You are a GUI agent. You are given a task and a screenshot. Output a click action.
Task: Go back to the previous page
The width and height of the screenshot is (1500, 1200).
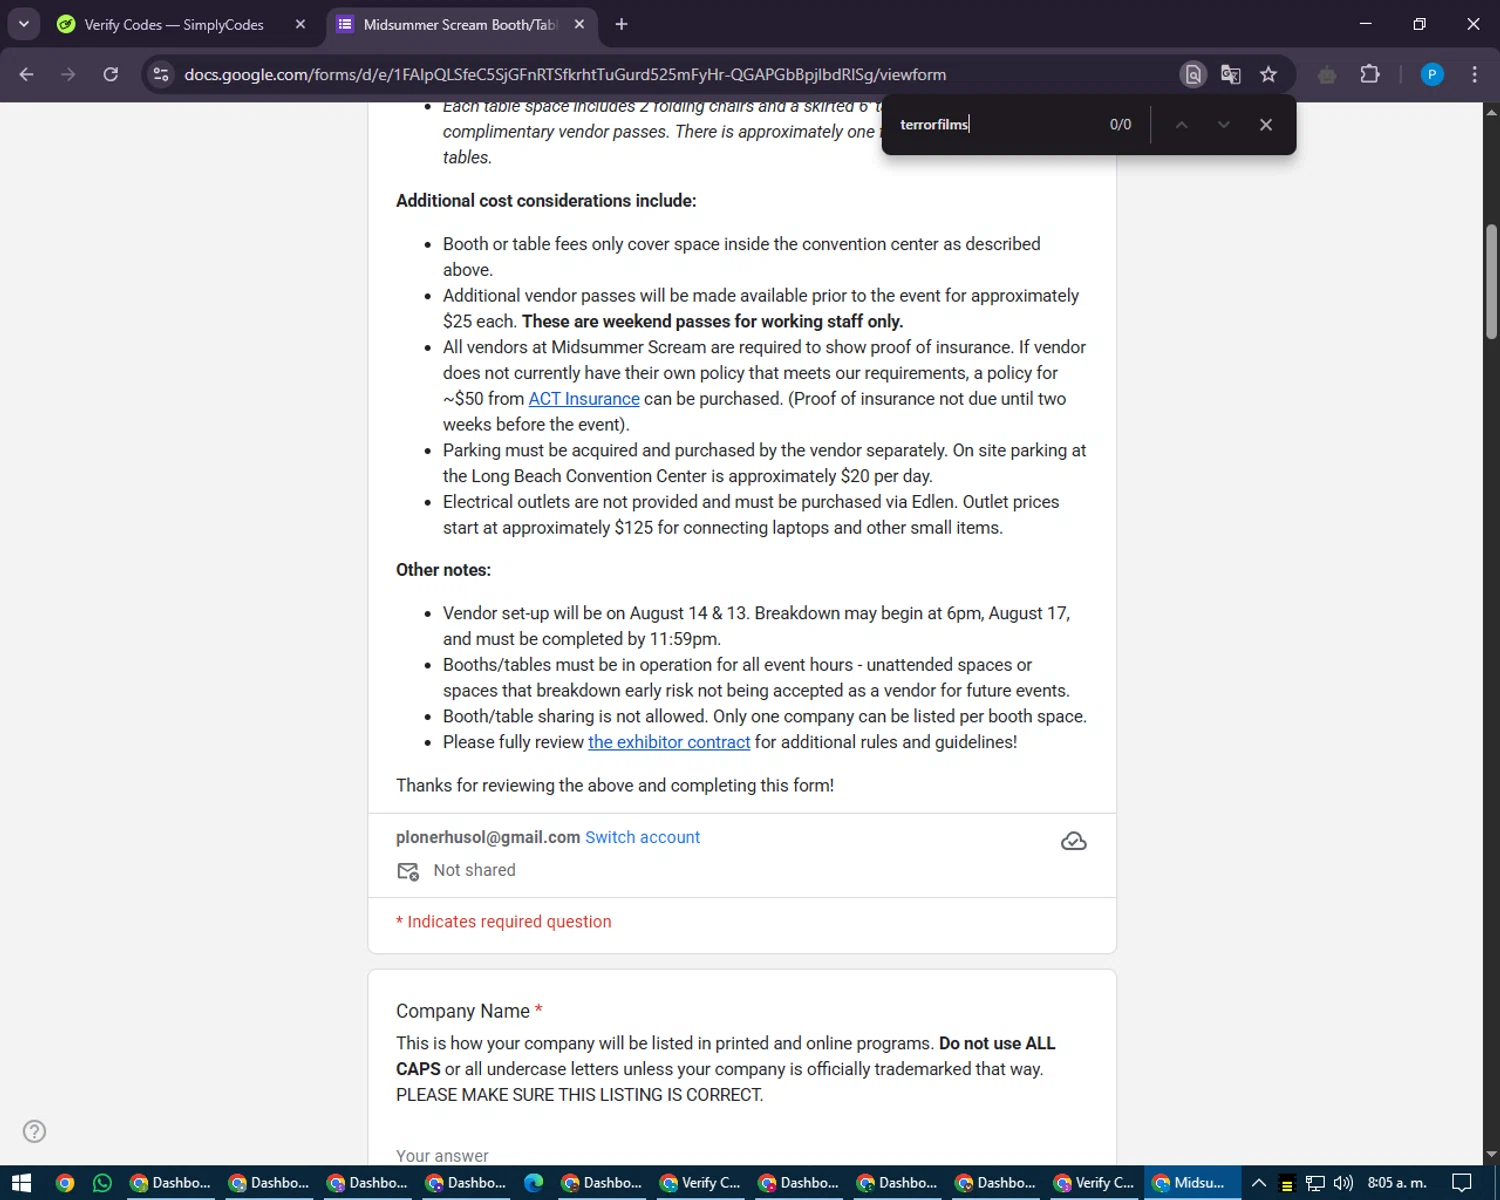point(27,74)
